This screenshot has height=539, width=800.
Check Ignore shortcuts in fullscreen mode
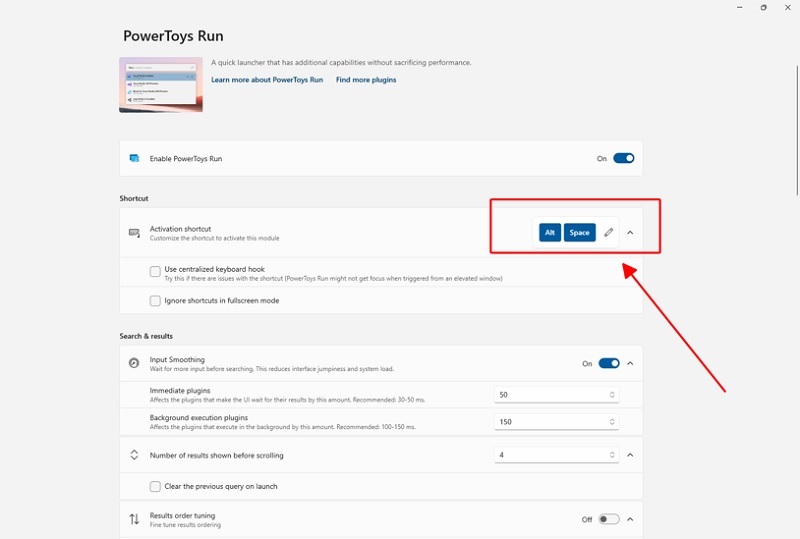click(155, 300)
